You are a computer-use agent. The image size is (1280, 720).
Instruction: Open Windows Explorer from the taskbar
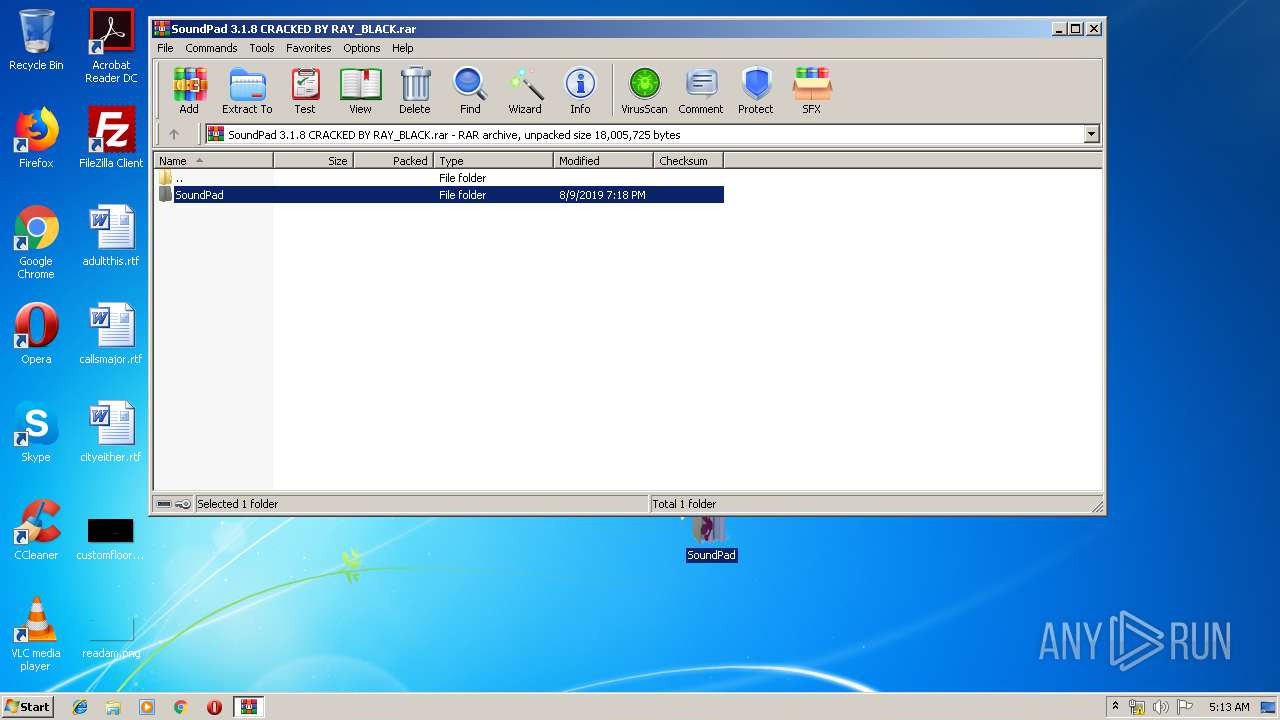pos(113,707)
